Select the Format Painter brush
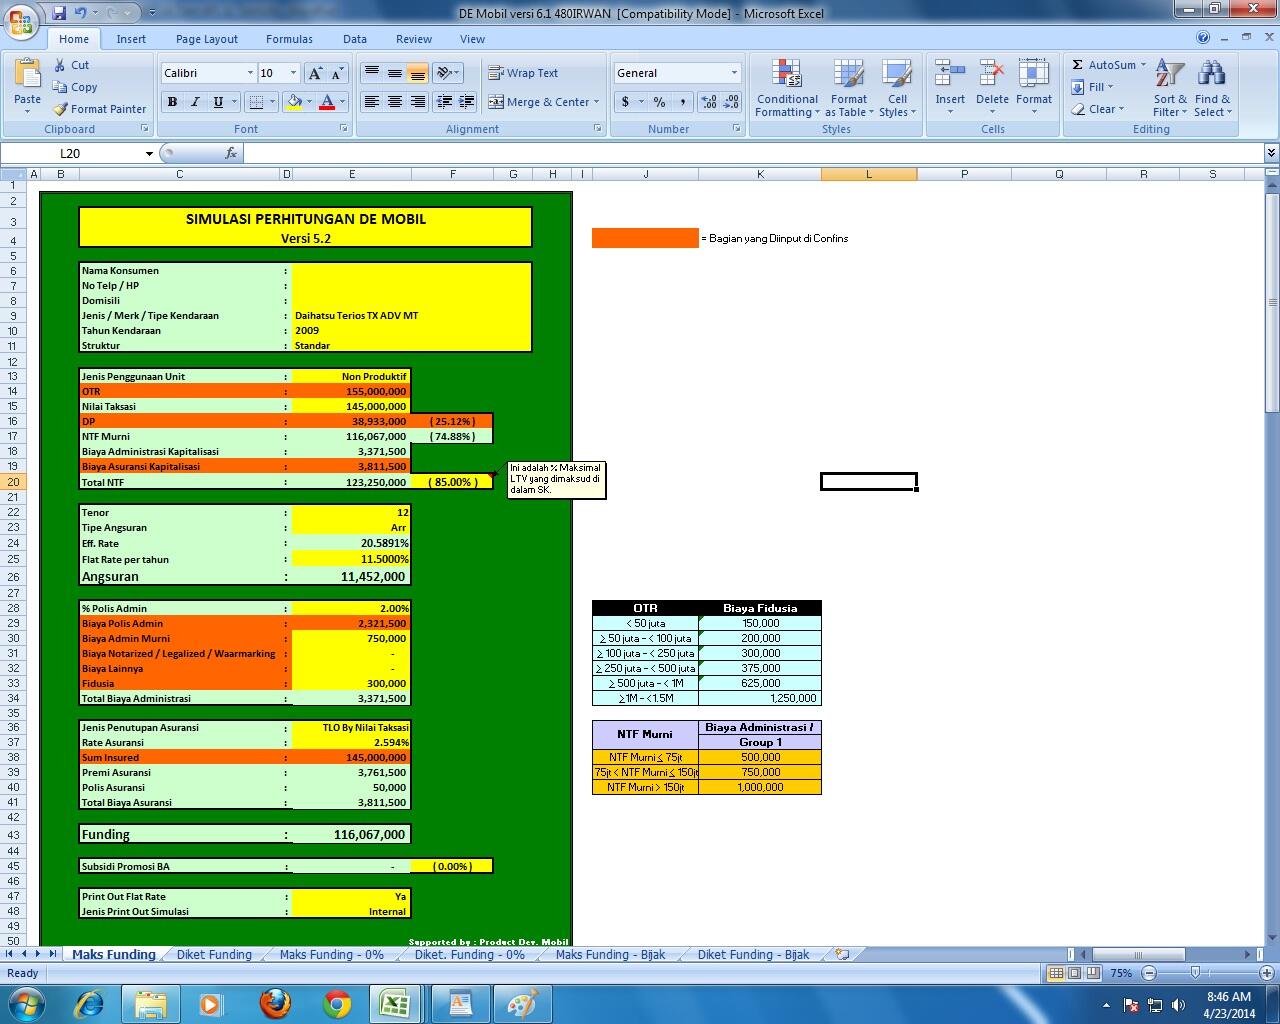 (60, 109)
